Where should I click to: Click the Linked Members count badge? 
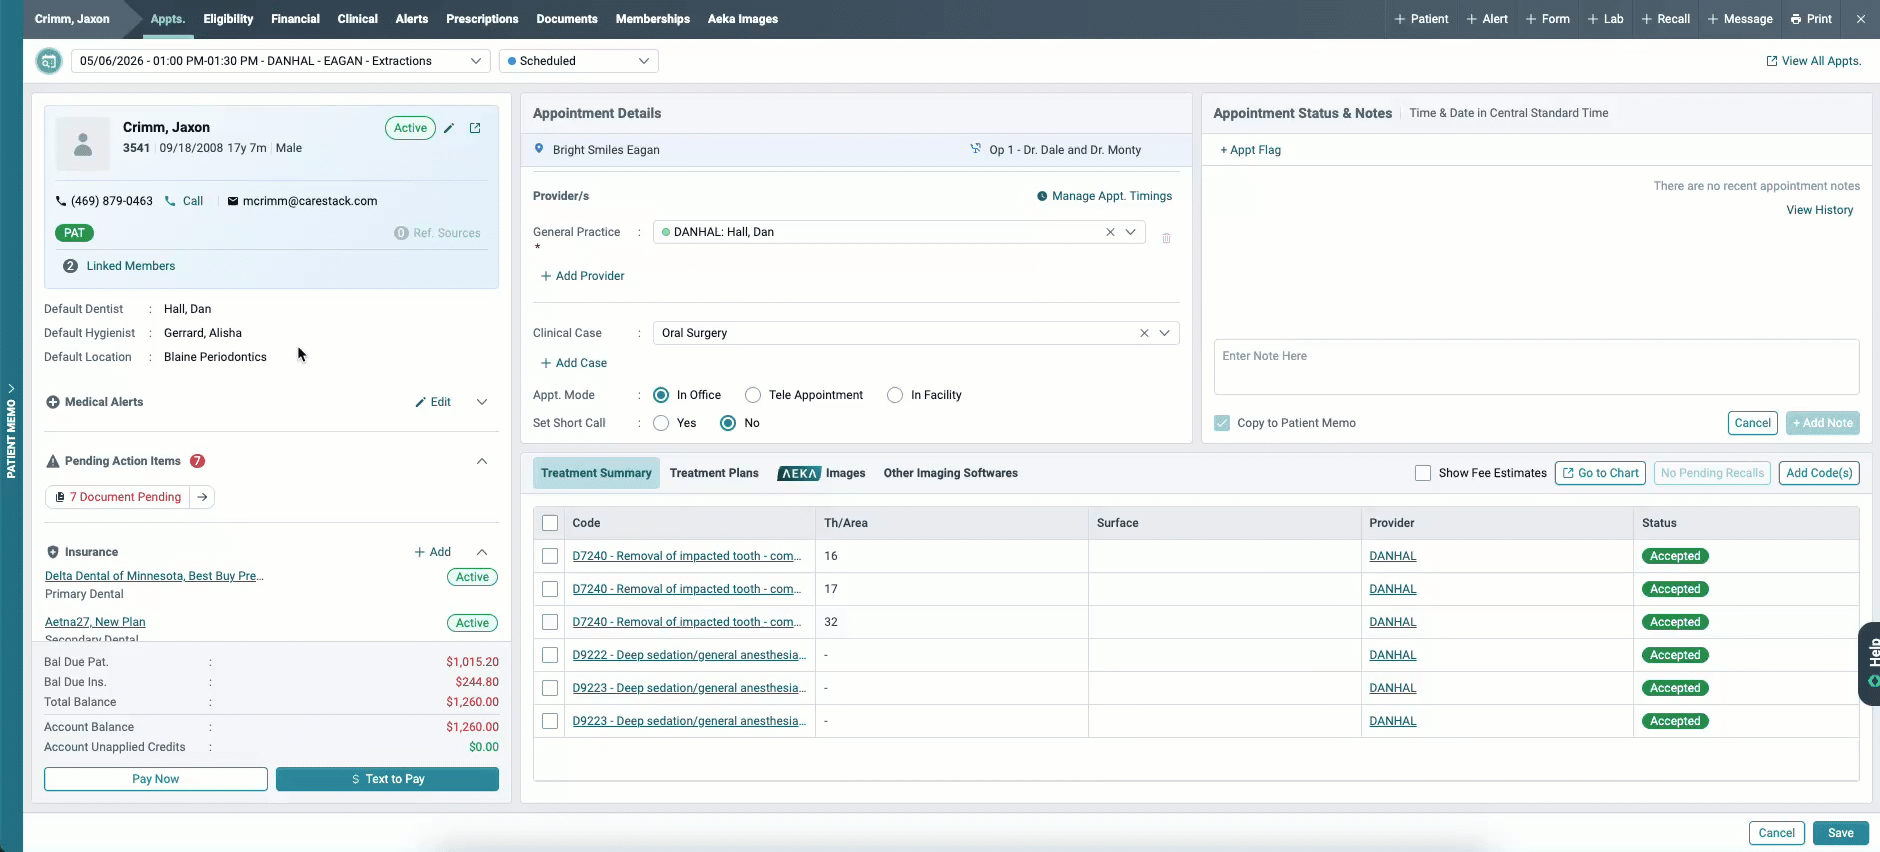(x=70, y=266)
